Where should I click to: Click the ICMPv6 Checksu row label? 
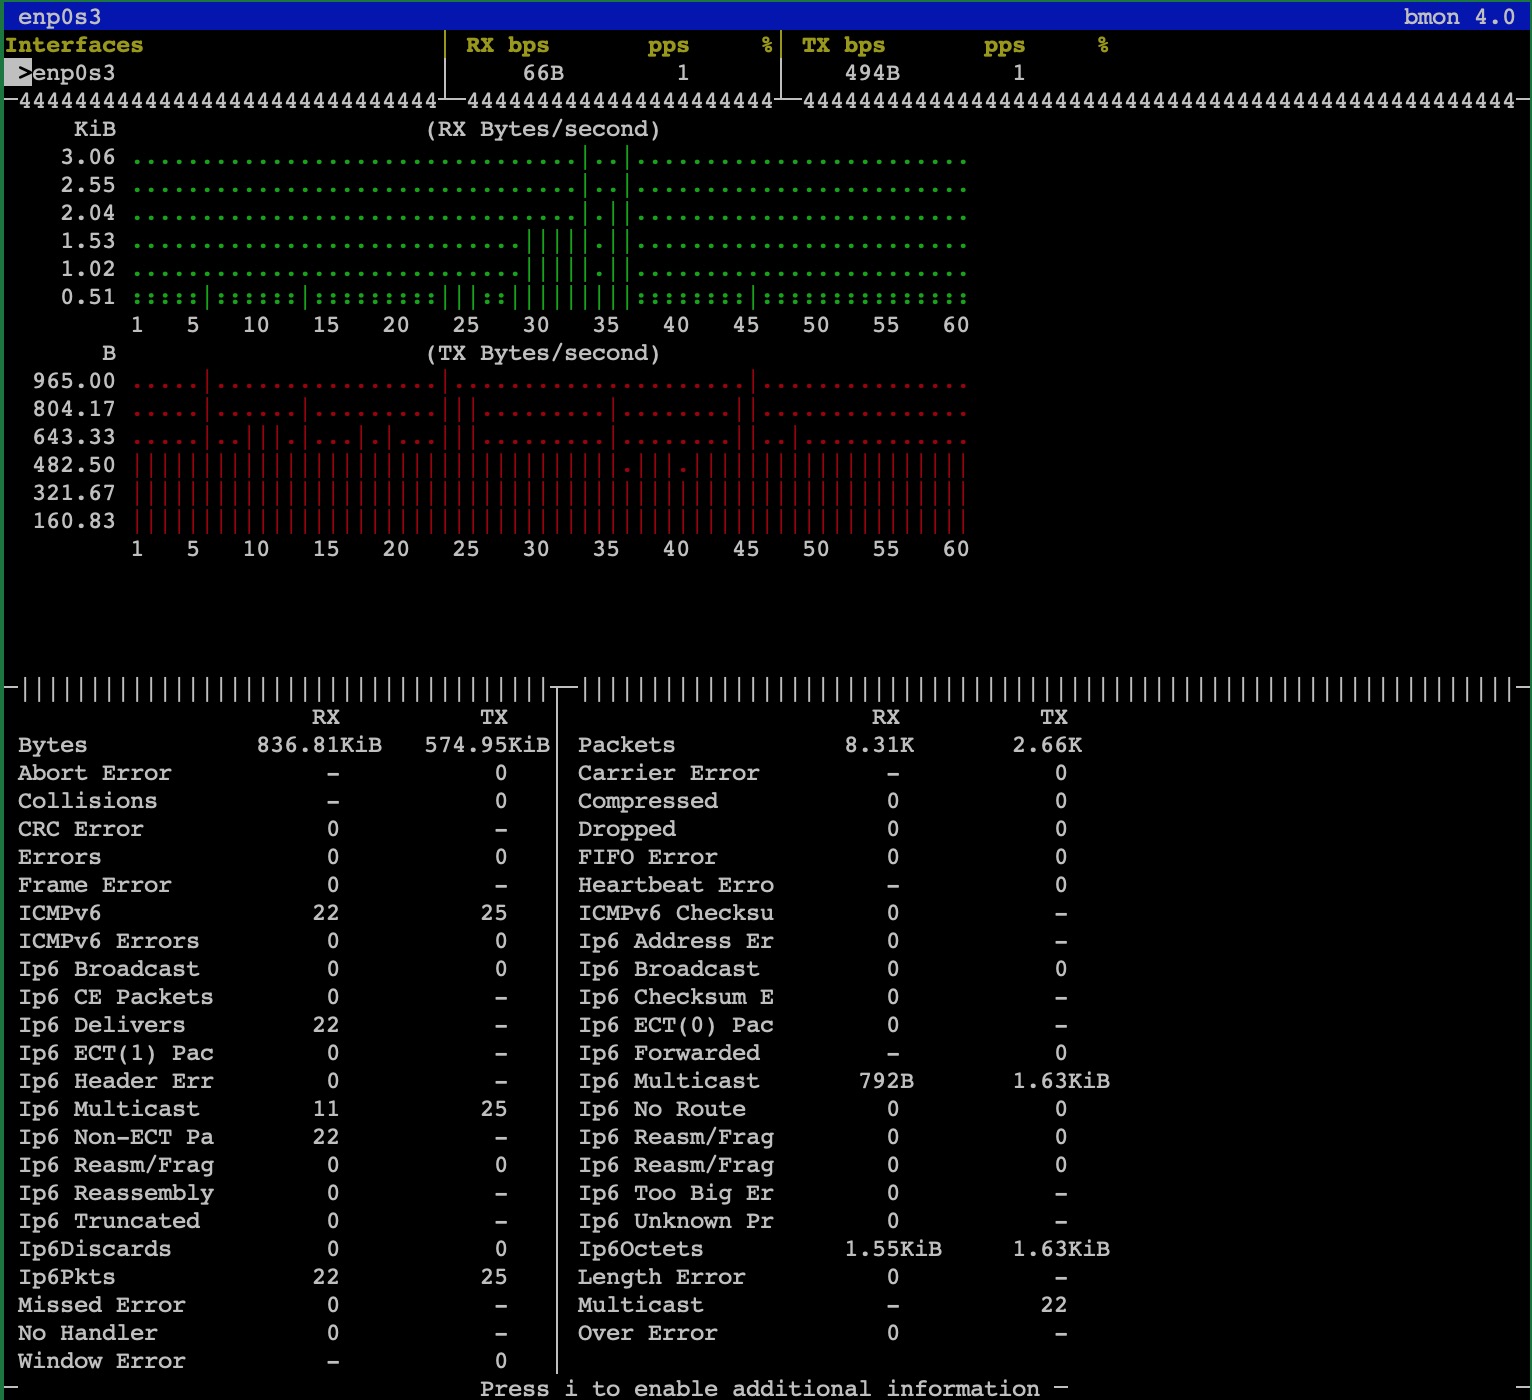click(676, 913)
